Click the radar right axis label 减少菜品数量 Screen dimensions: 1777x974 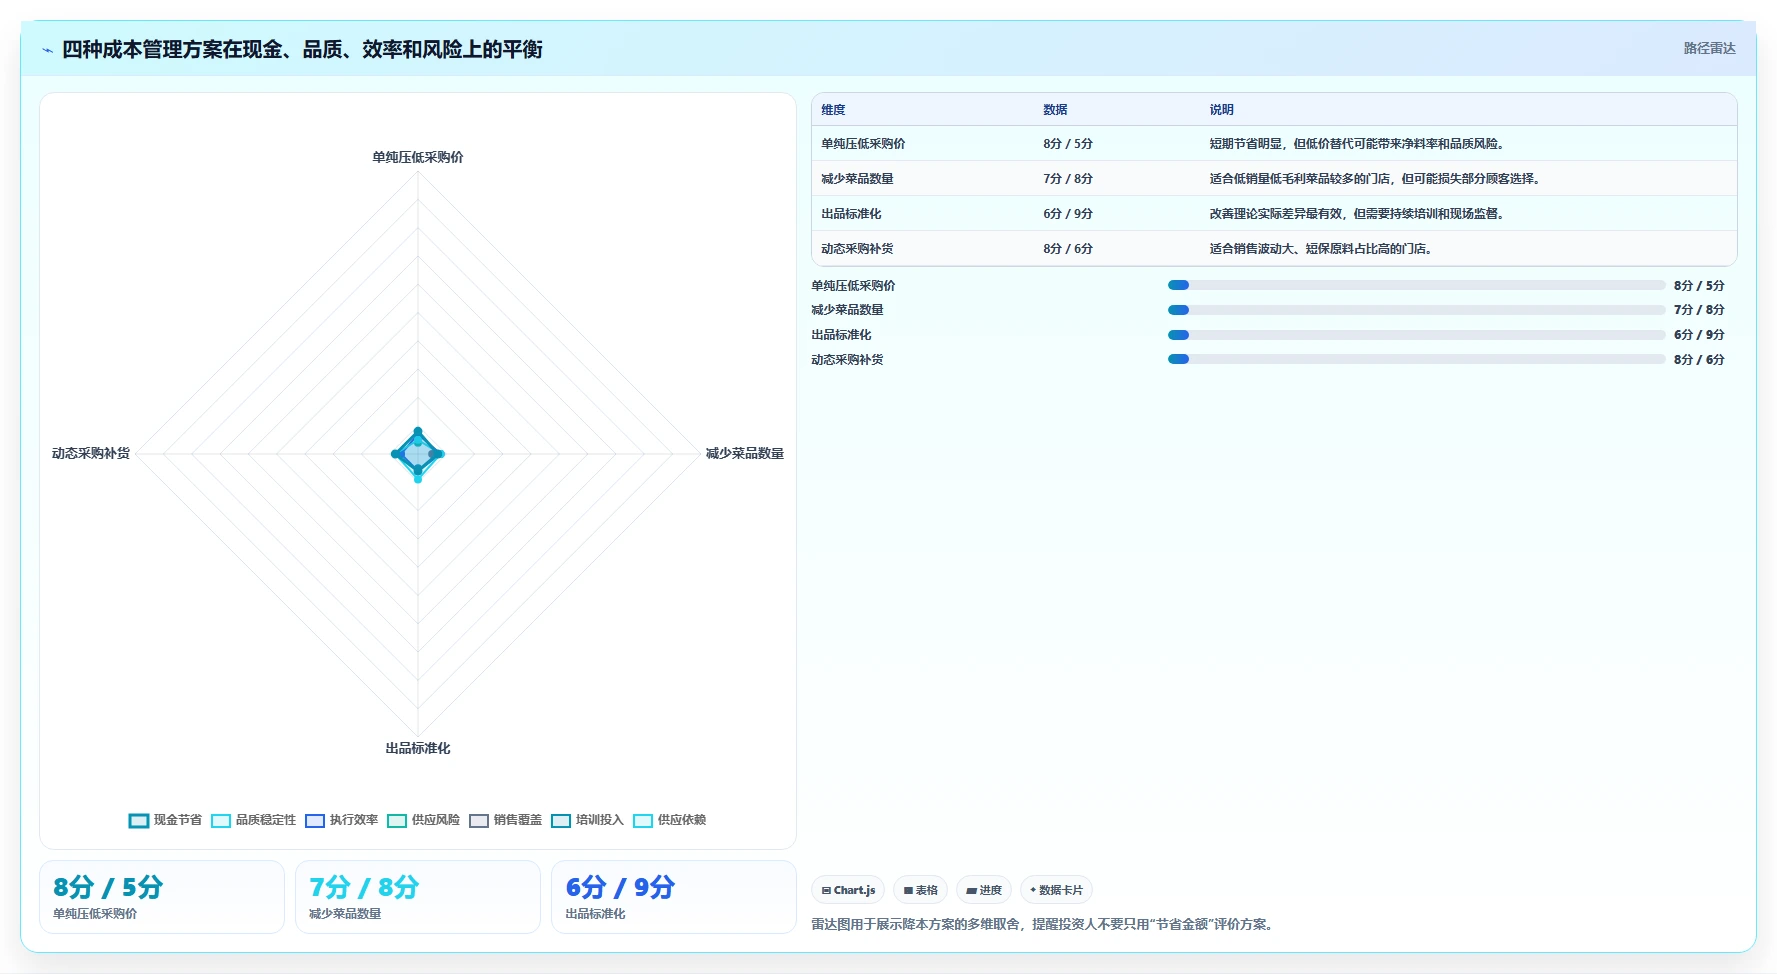point(745,454)
